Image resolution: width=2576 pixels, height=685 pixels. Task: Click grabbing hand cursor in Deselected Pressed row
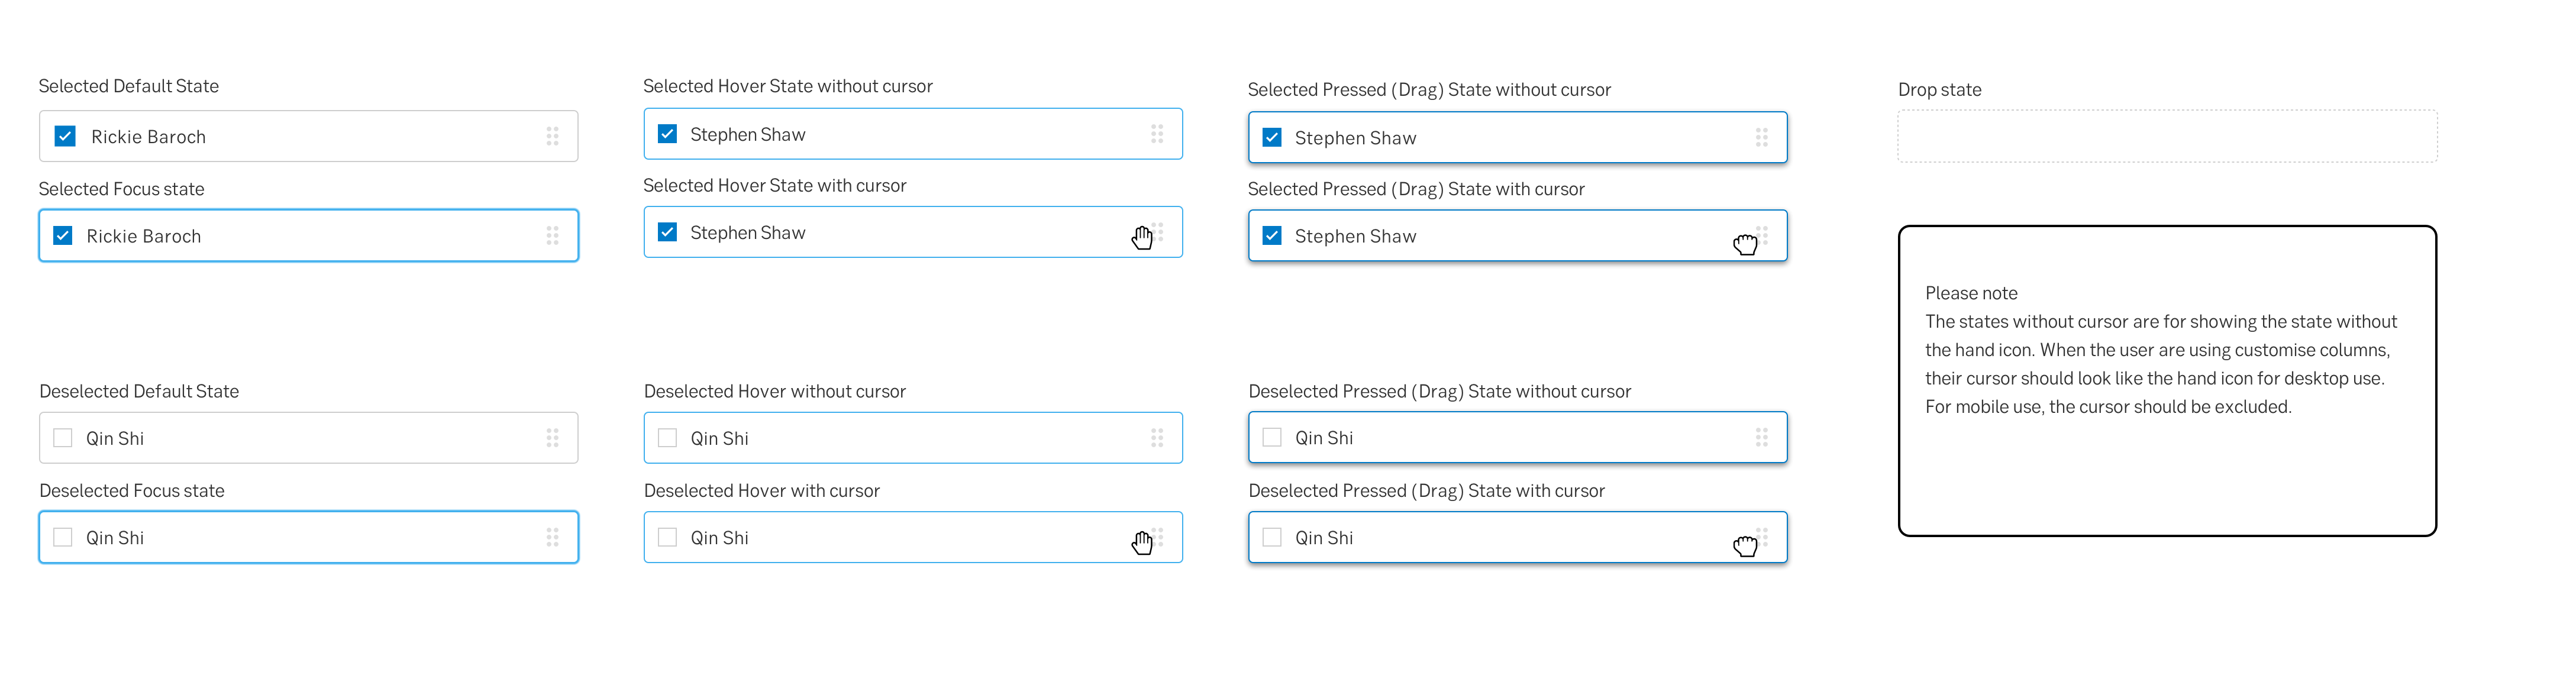tap(1745, 545)
